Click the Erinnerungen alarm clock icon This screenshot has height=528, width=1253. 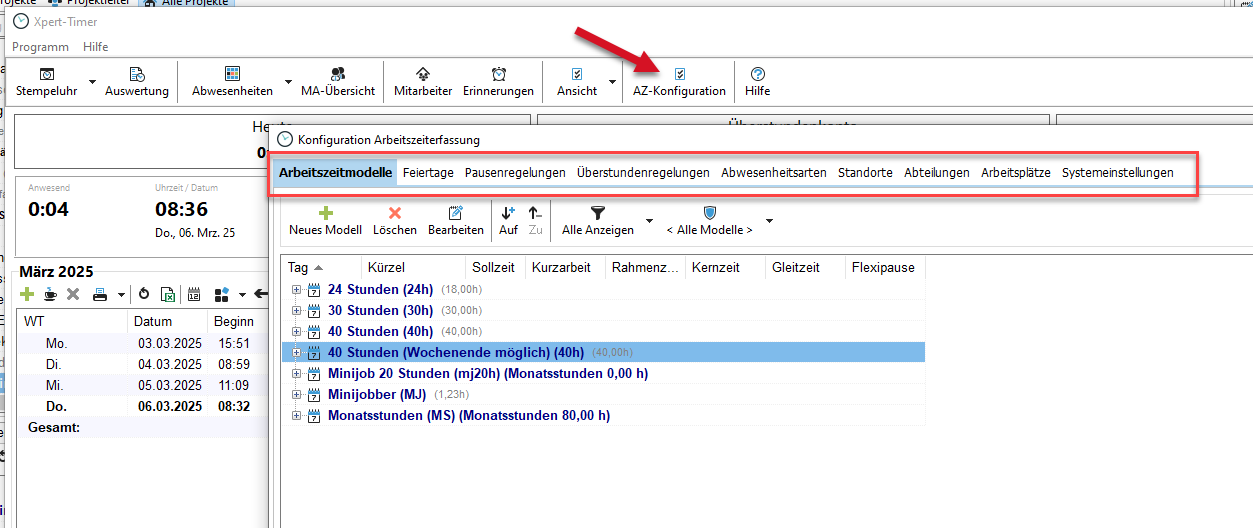[x=498, y=74]
